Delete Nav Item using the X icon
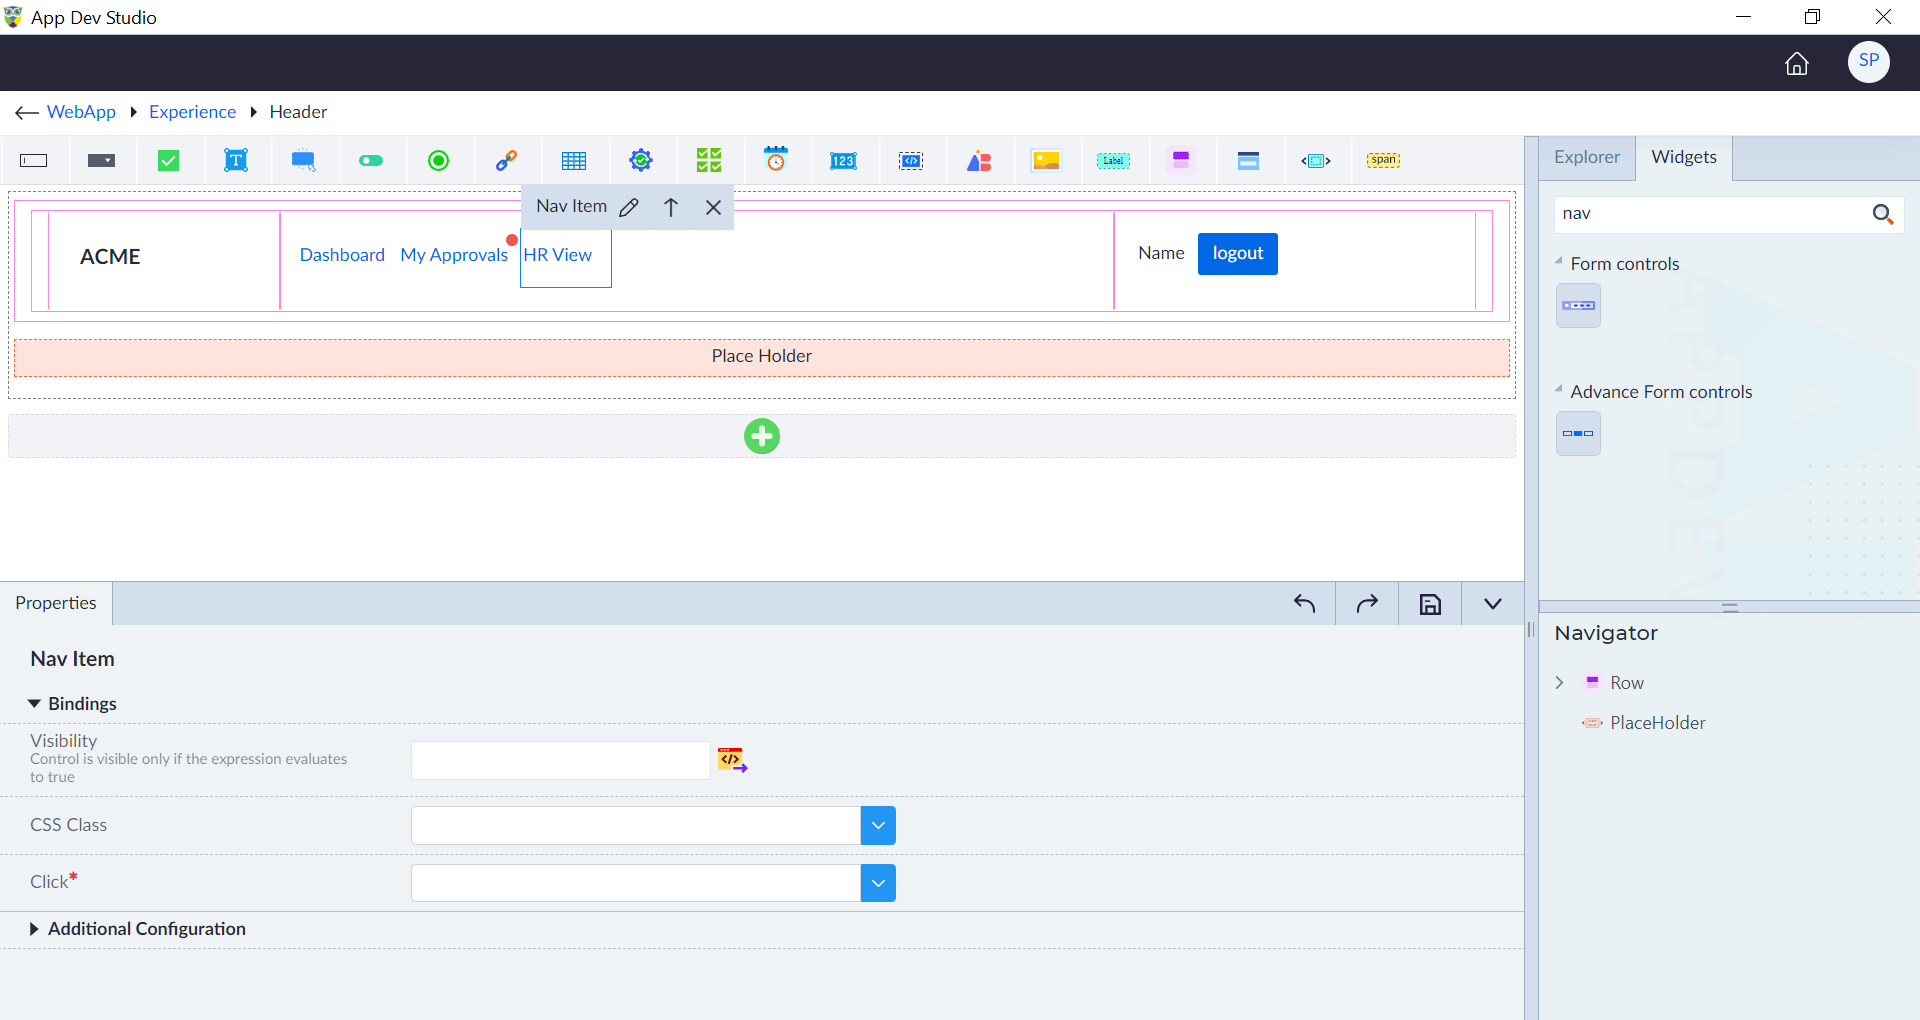1920x1020 pixels. 713,208
